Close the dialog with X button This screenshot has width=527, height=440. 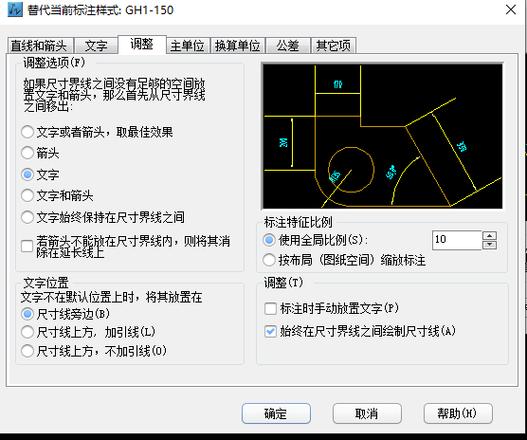point(511,10)
